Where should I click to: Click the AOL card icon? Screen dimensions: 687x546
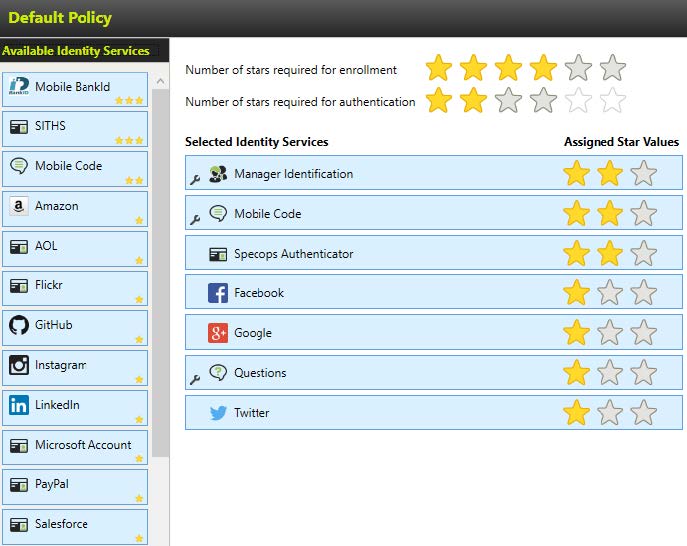tap(19, 247)
